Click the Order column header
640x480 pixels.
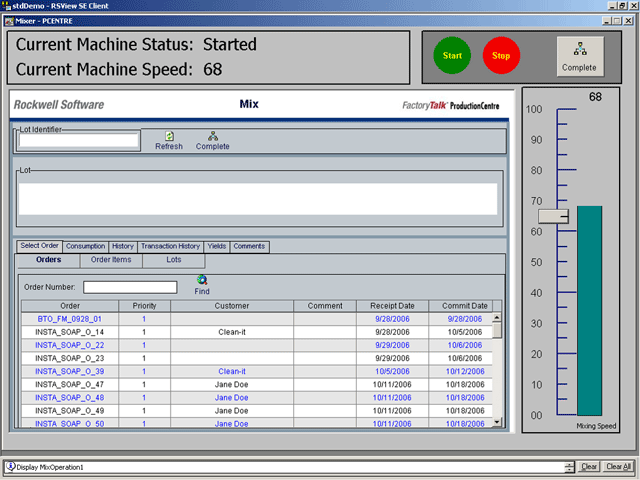[x=70, y=306]
